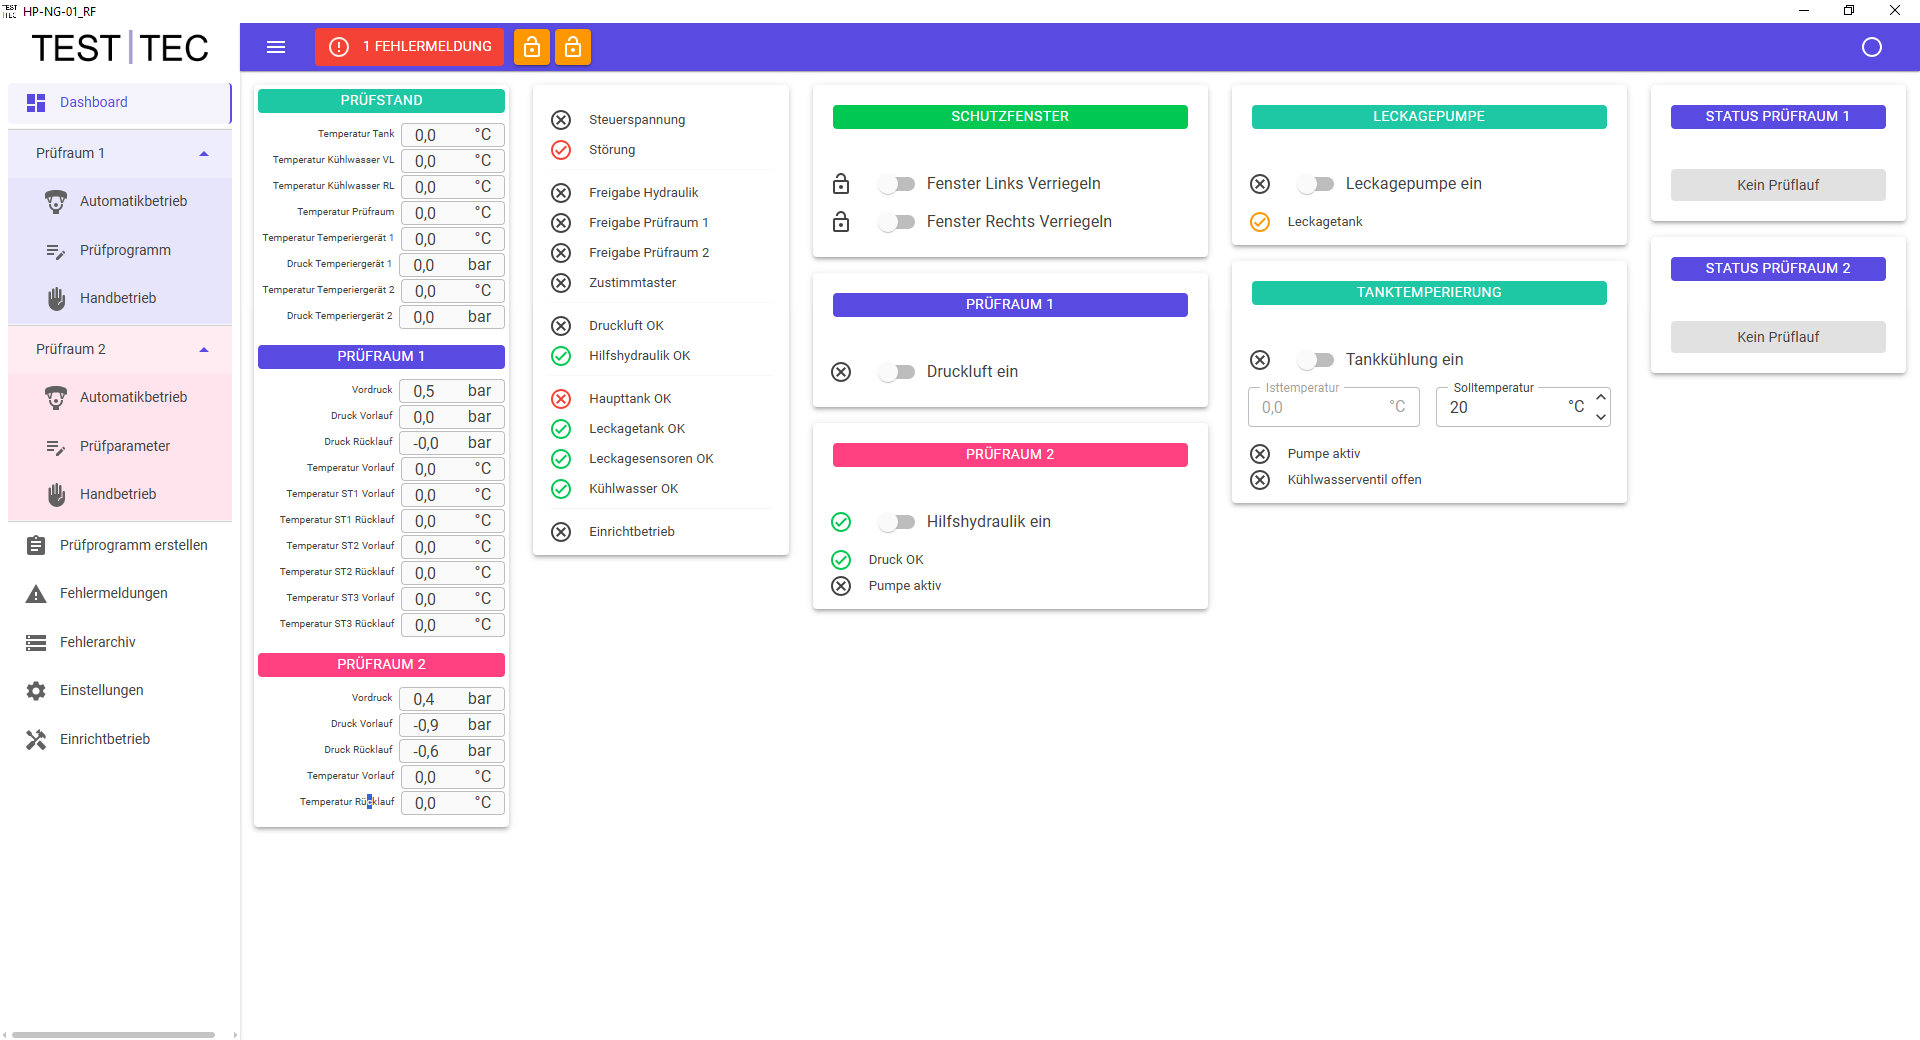
Task: Collapse the Prüfraum 1 sidebar section
Action: [204, 154]
